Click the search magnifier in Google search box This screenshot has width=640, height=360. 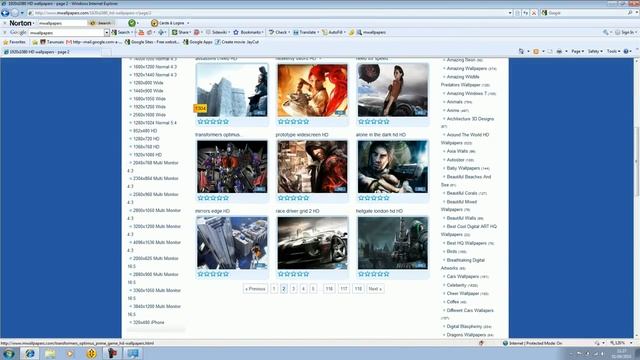click(x=630, y=13)
